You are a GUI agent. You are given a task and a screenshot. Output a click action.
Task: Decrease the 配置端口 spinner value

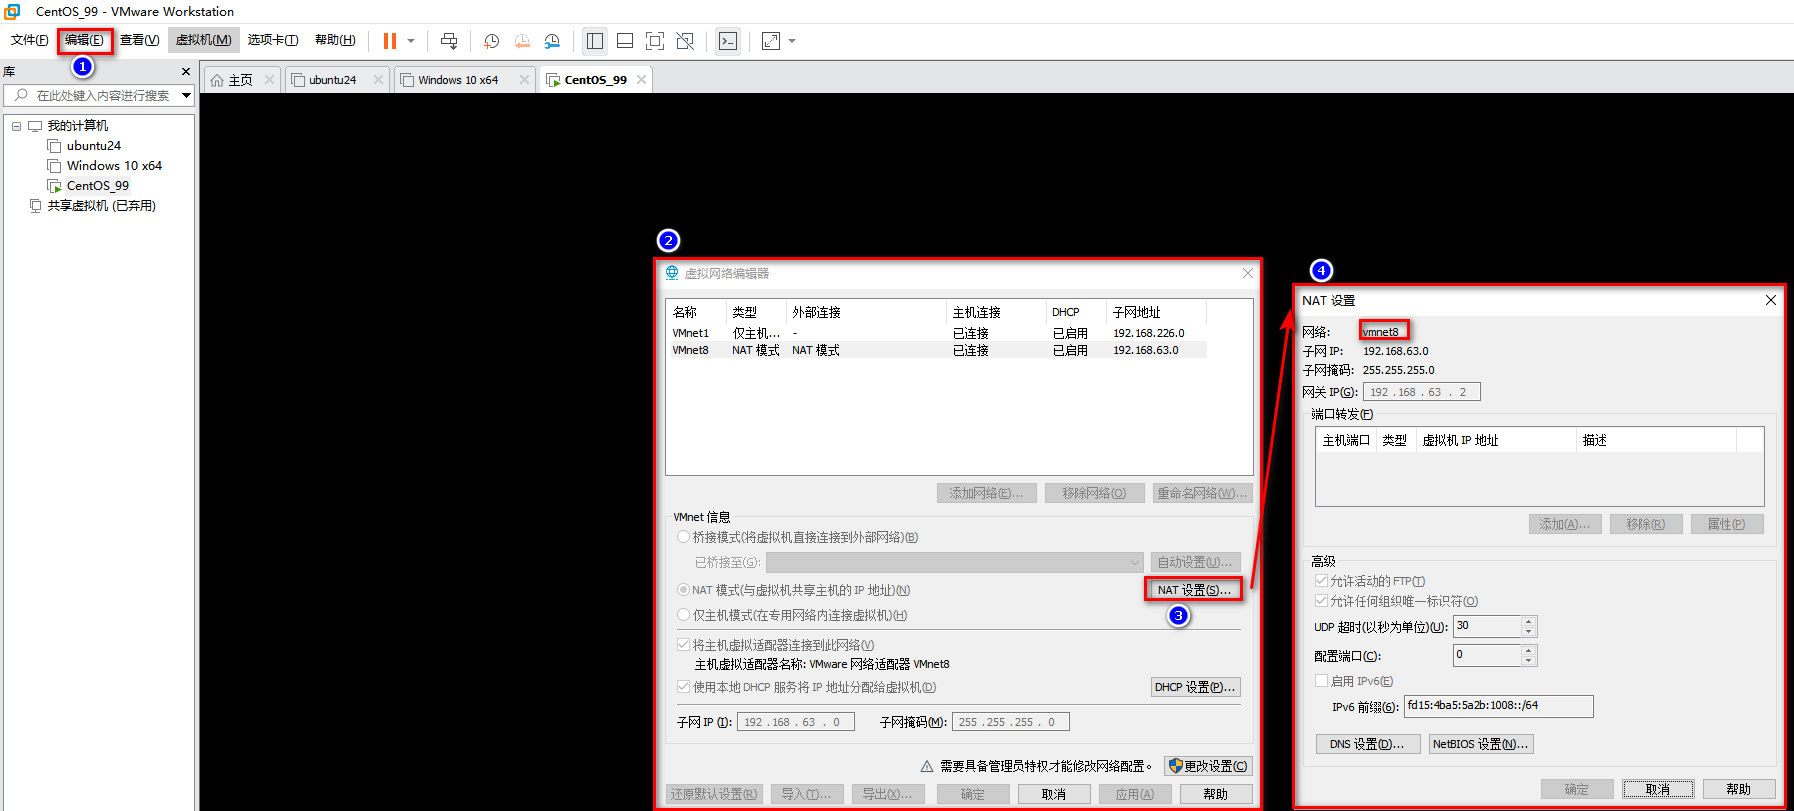coord(1528,661)
